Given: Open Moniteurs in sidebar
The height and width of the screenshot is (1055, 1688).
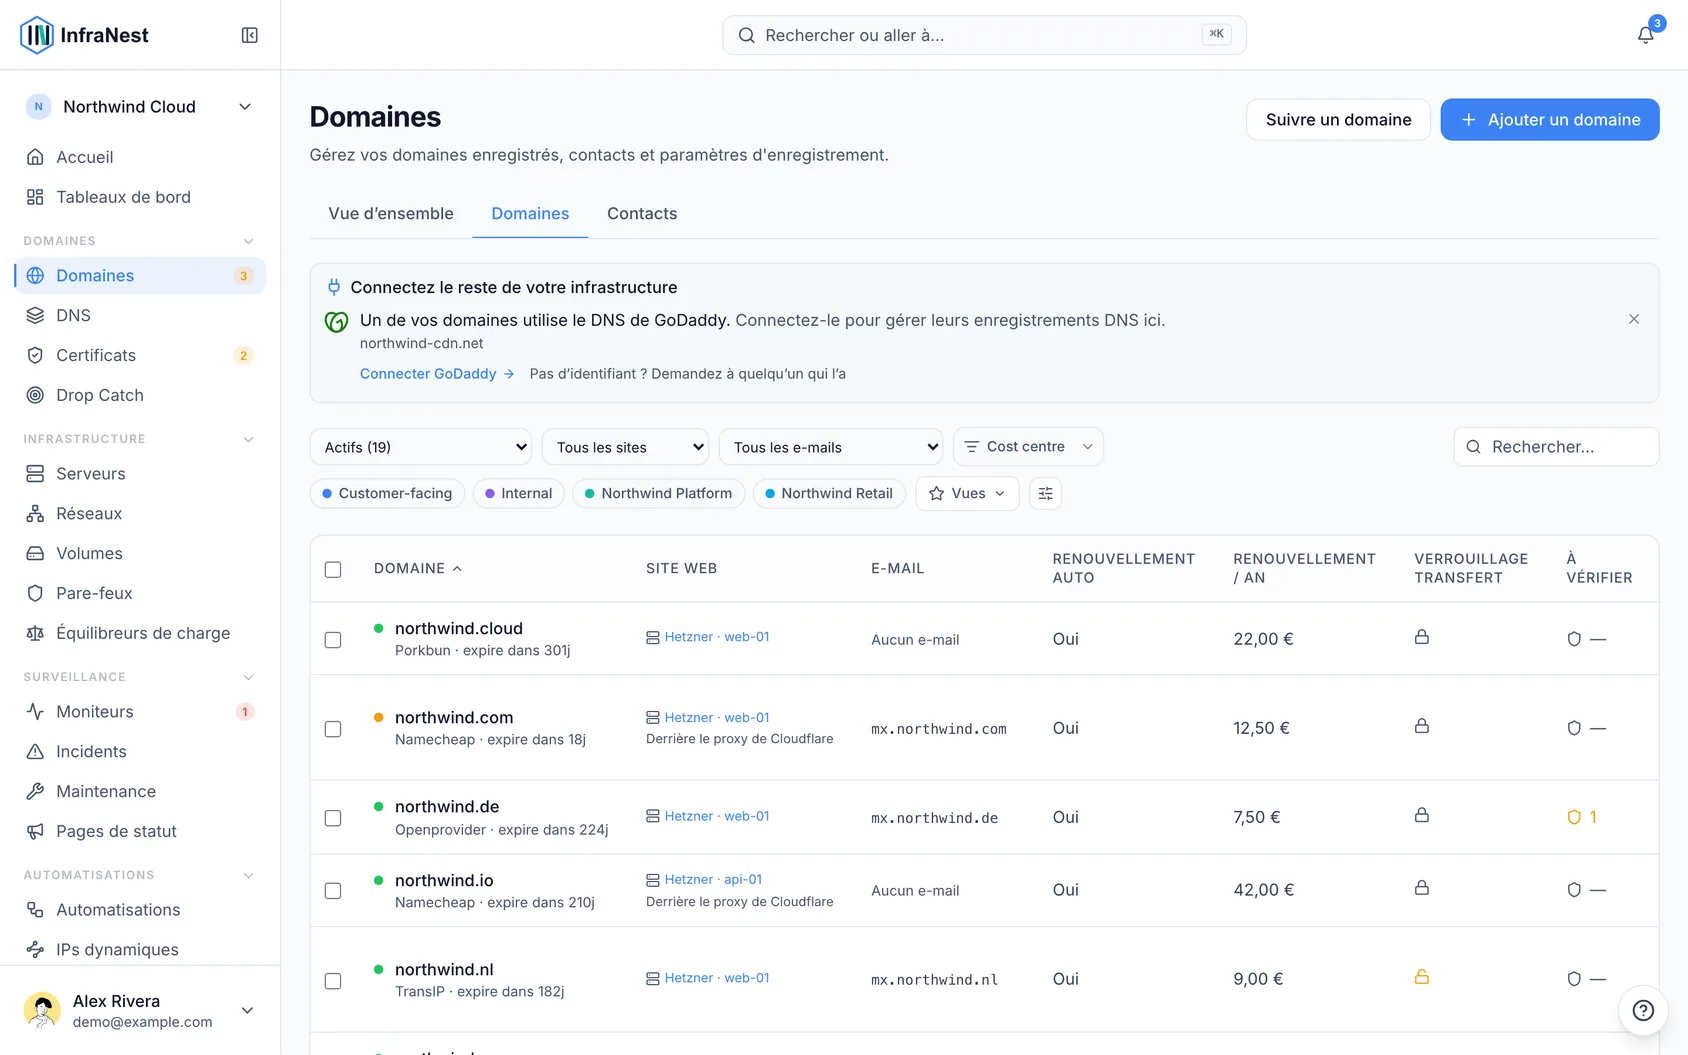Looking at the screenshot, I should click(x=140, y=711).
